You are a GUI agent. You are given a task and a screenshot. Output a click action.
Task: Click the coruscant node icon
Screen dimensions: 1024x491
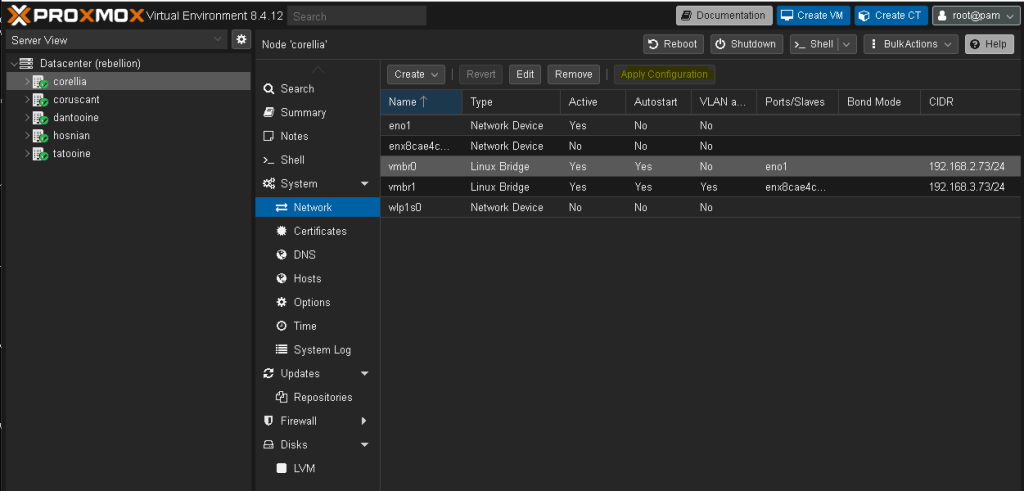(41, 100)
